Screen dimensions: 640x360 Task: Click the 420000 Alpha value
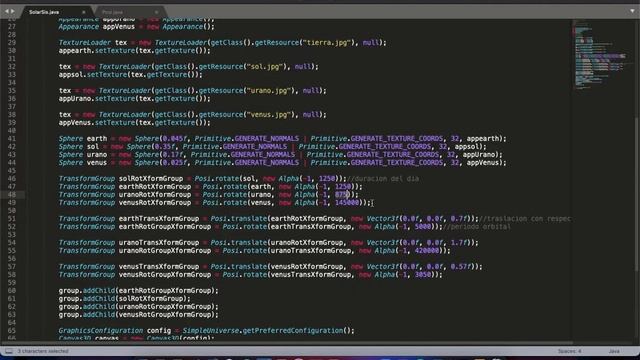[427, 251]
